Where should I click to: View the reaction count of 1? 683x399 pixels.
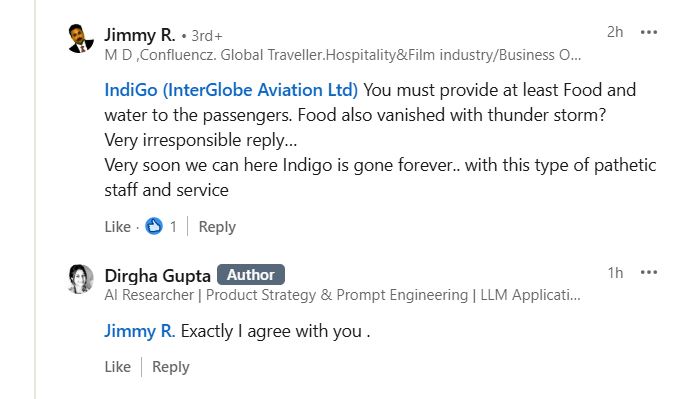pyautogui.click(x=173, y=227)
